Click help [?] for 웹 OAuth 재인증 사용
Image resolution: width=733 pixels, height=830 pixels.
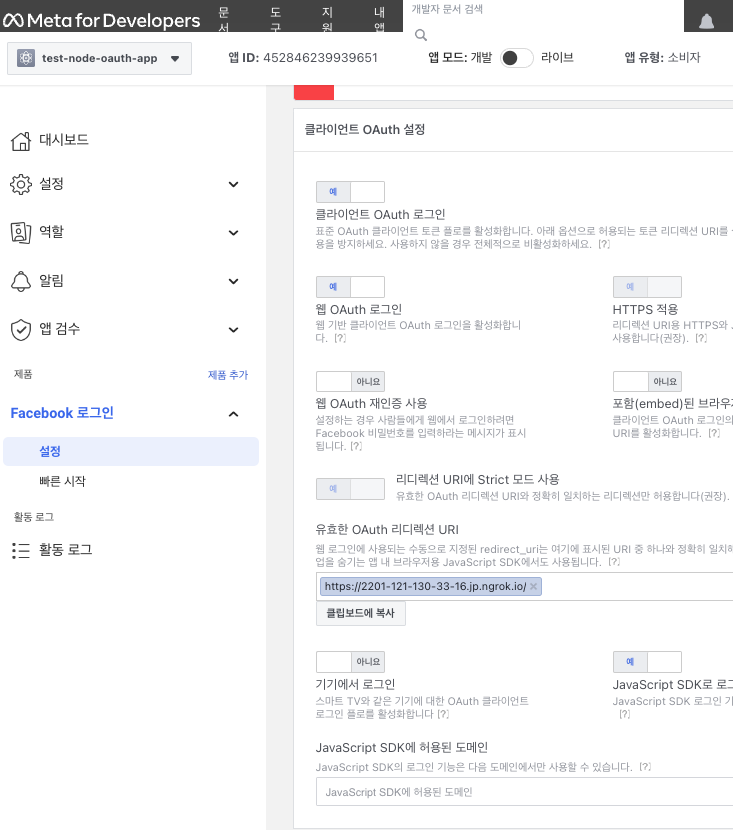point(356,446)
